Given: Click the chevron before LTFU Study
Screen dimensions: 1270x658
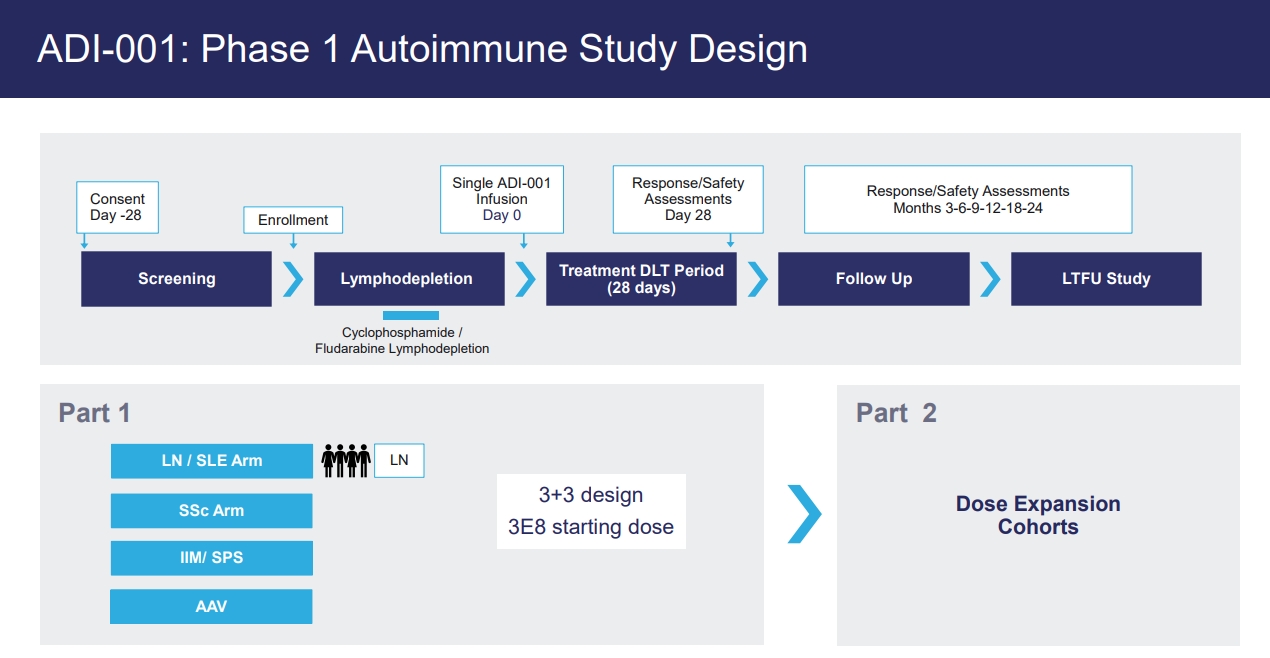Looking at the screenshot, I should (990, 279).
